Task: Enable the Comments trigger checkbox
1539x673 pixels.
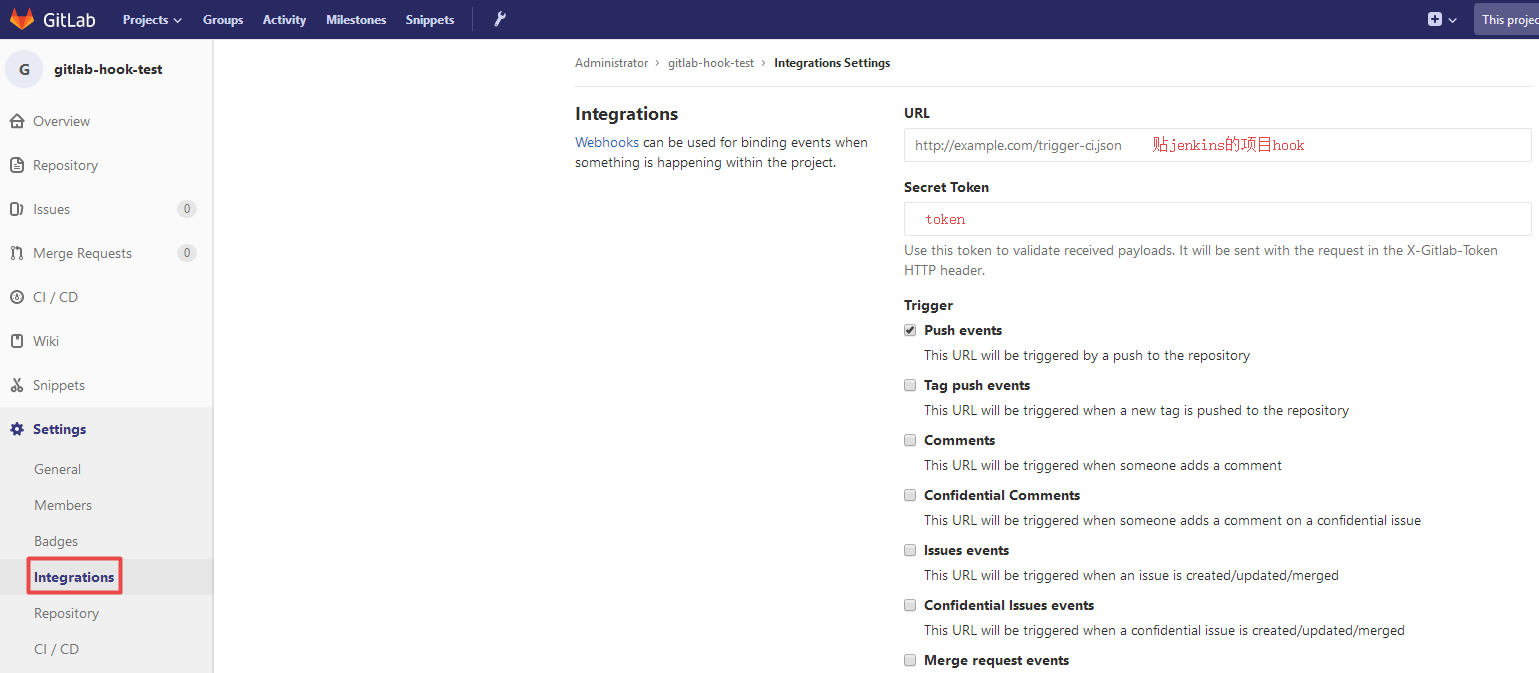Action: [910, 440]
